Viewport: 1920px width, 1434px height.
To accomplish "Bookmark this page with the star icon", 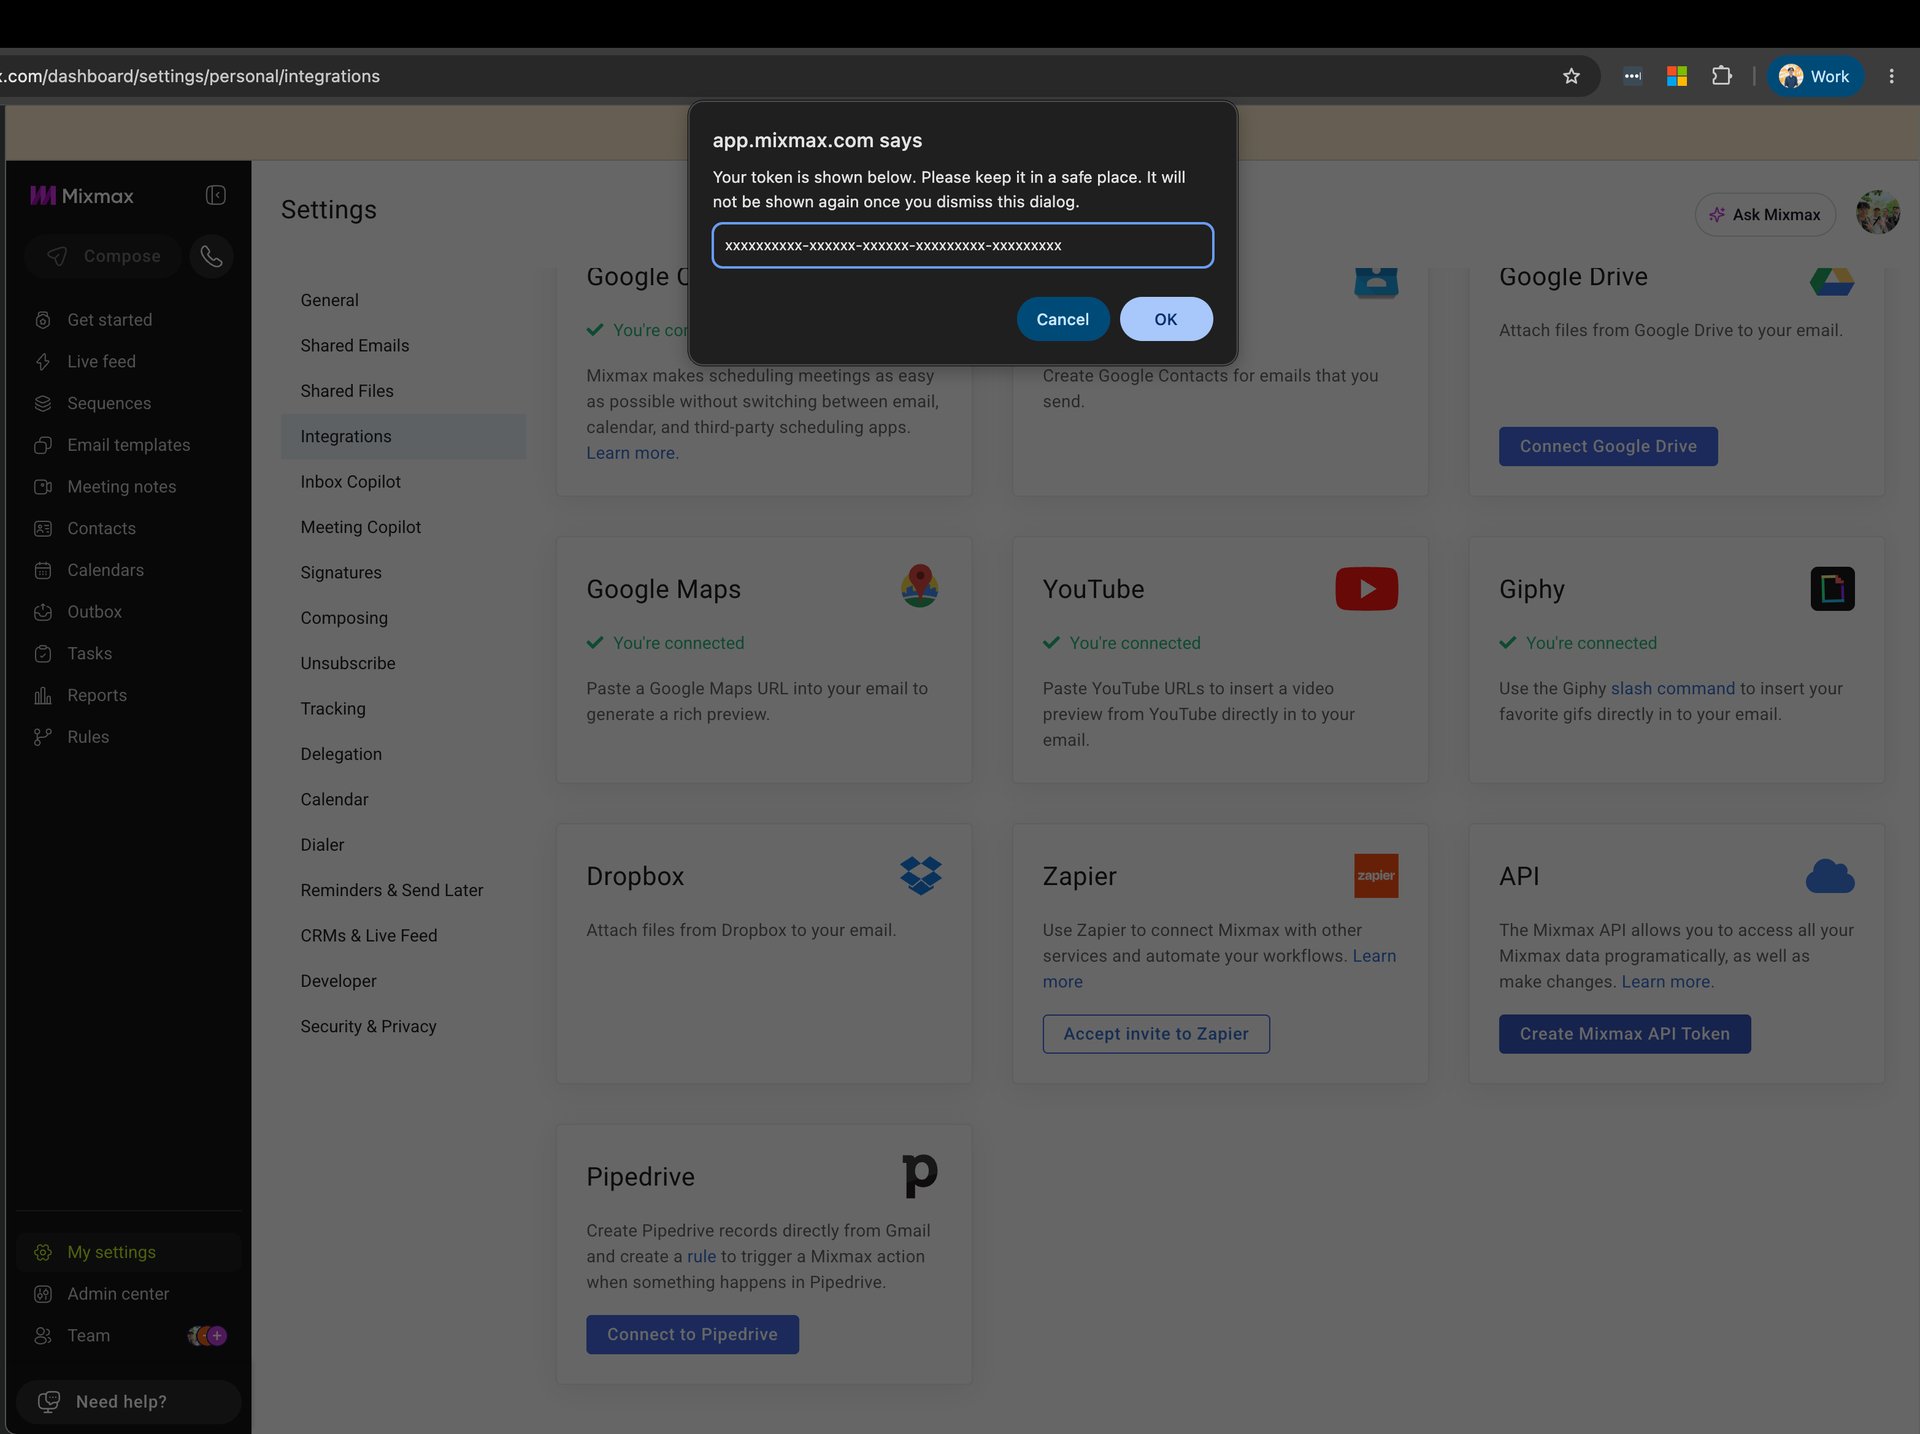I will pyautogui.click(x=1571, y=76).
